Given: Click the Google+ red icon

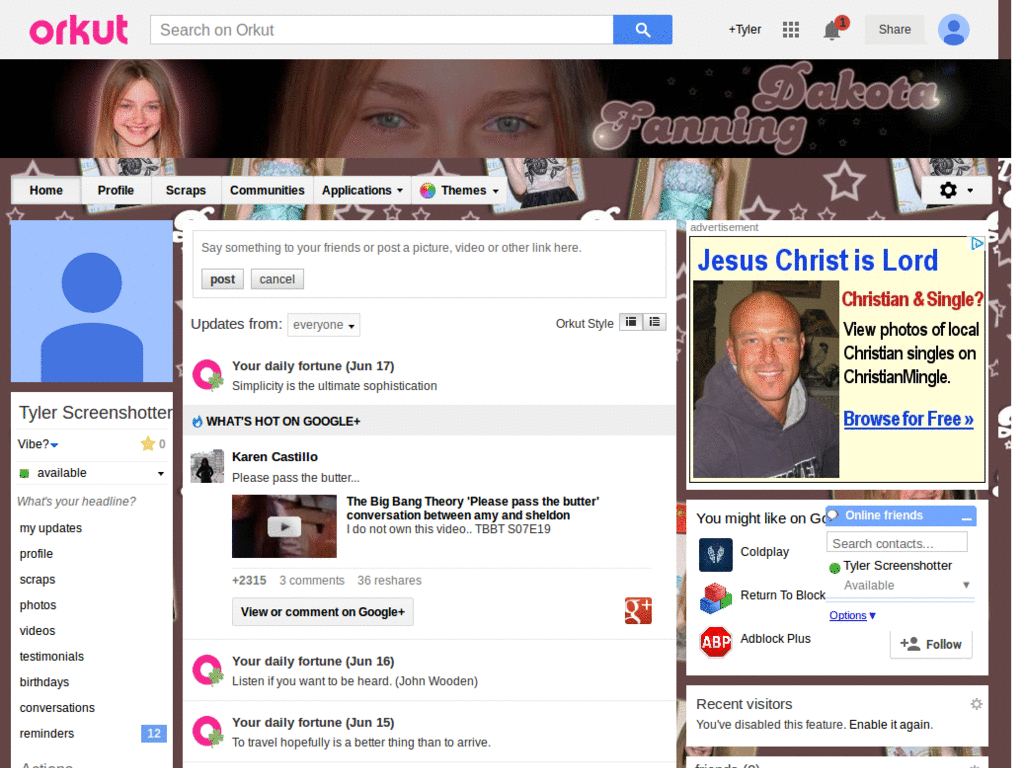Looking at the screenshot, I should 638,611.
